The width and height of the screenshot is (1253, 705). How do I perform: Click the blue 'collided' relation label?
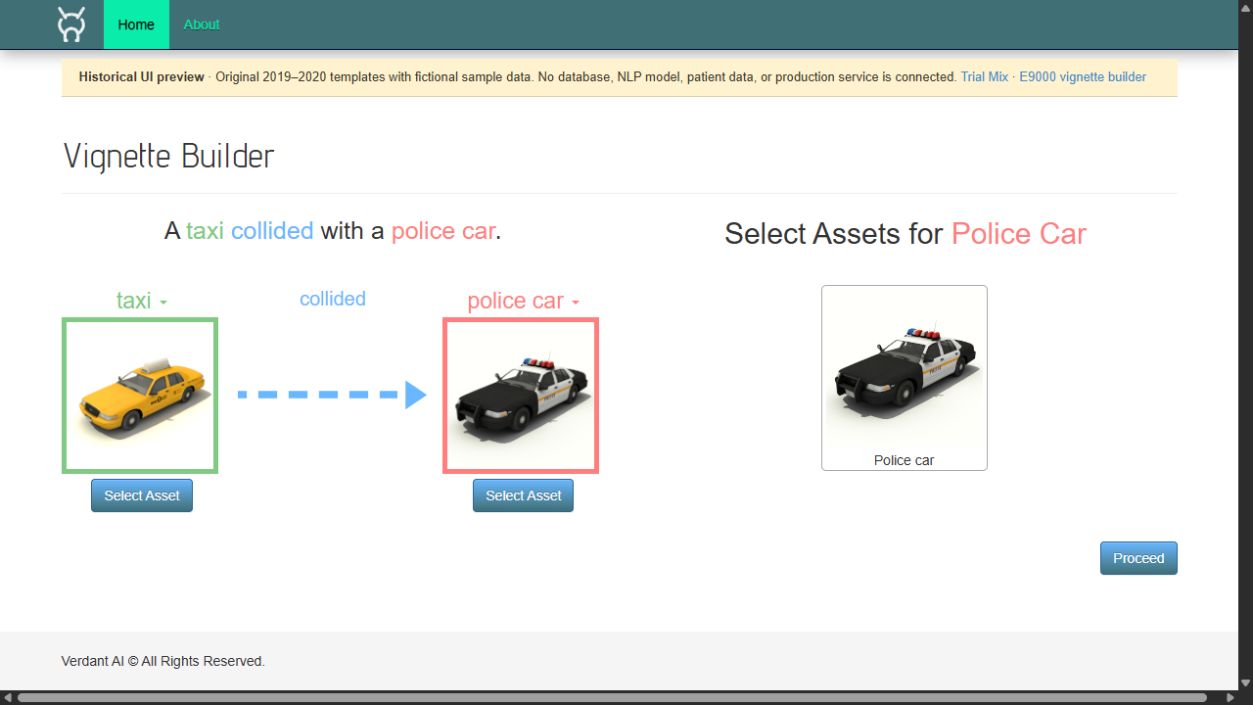click(x=332, y=298)
